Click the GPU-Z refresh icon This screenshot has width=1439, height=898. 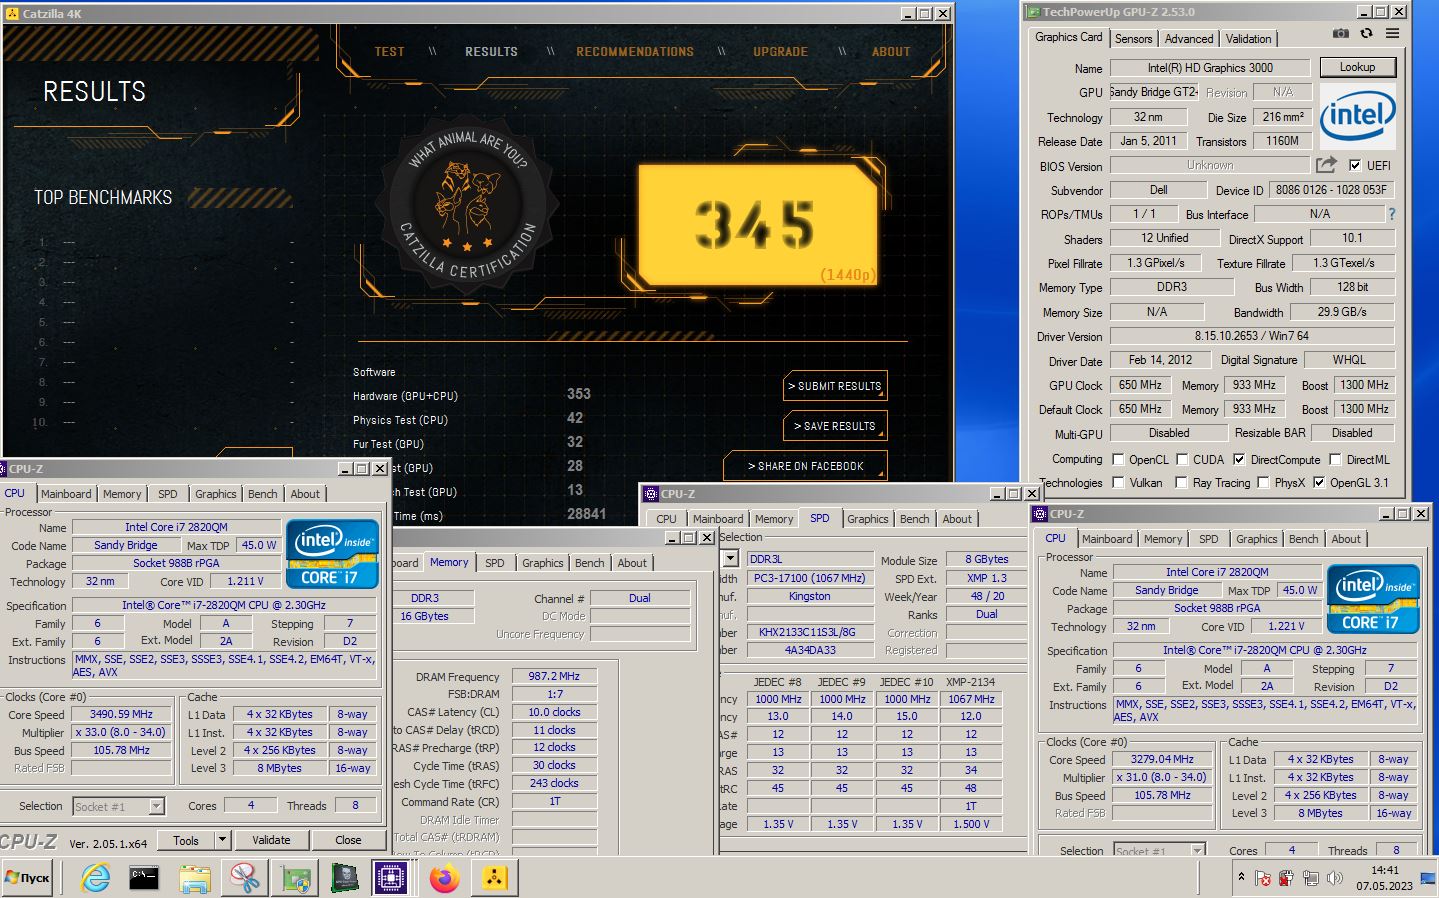[x=1366, y=34]
